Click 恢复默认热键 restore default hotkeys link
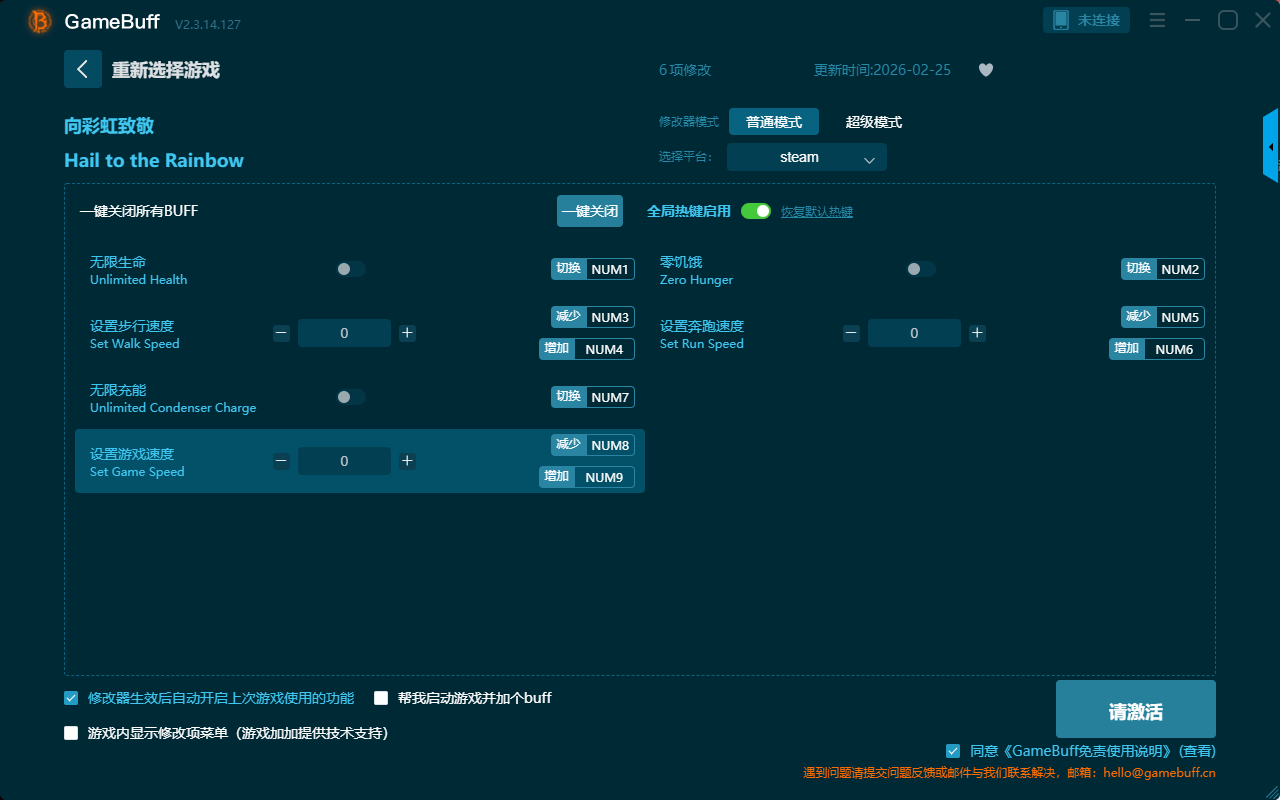The width and height of the screenshot is (1280, 800). 816,212
